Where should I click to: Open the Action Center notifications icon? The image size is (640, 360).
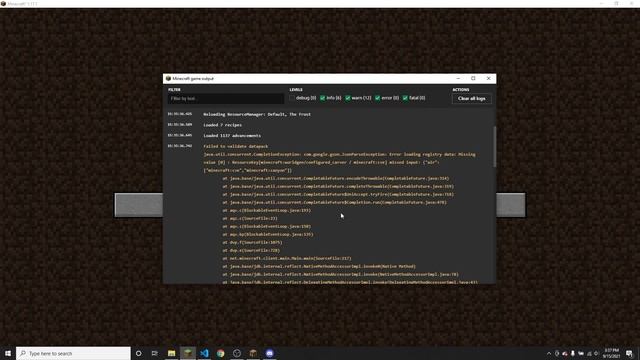pos(629,353)
